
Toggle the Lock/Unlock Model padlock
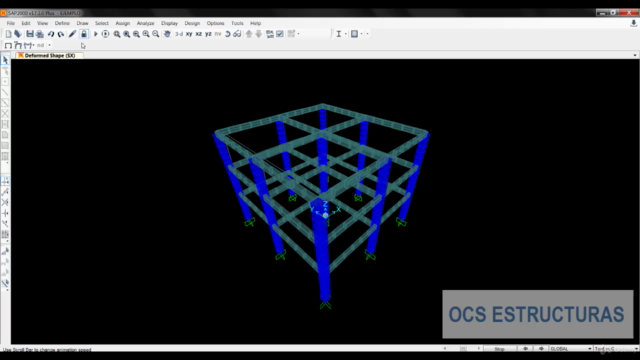pos(84,34)
